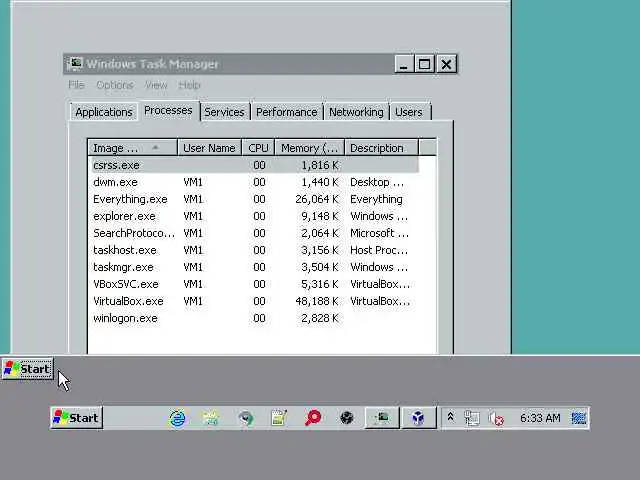The height and width of the screenshot is (480, 640).
Task: Sort by Description column header
Action: 382,148
